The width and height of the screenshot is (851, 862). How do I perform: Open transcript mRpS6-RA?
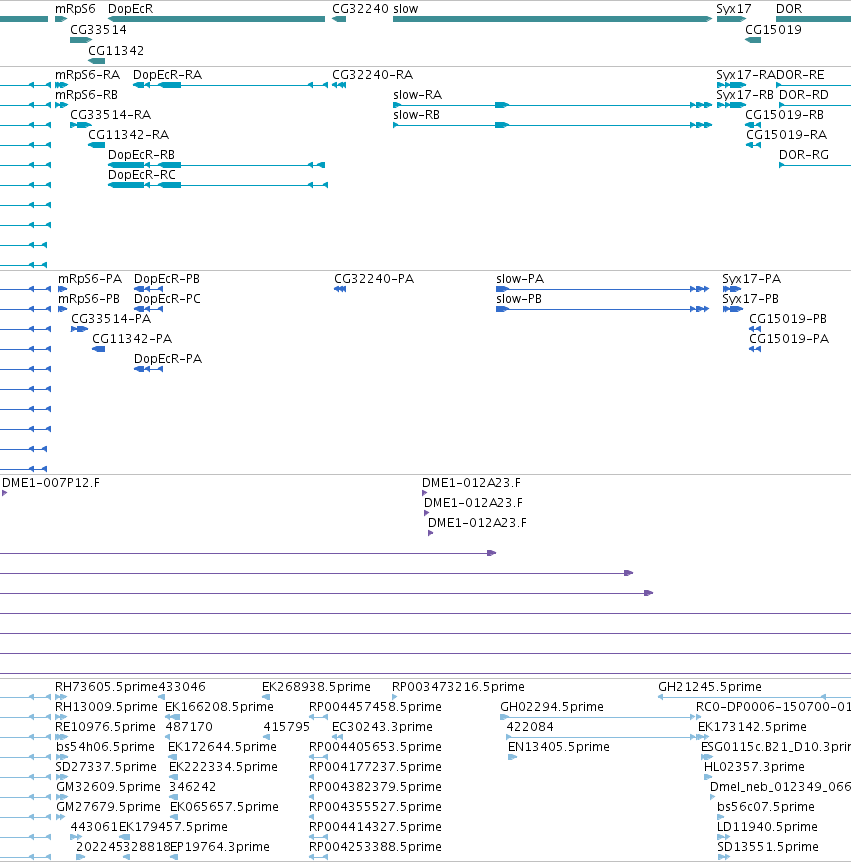[87, 75]
